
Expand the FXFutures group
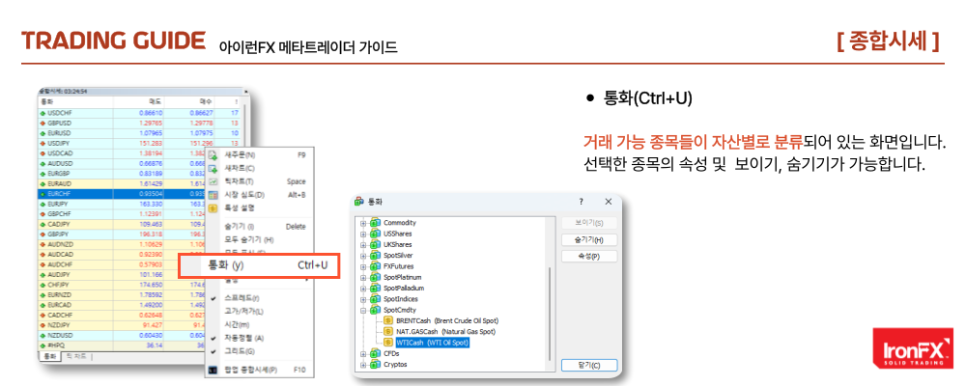pos(363,266)
